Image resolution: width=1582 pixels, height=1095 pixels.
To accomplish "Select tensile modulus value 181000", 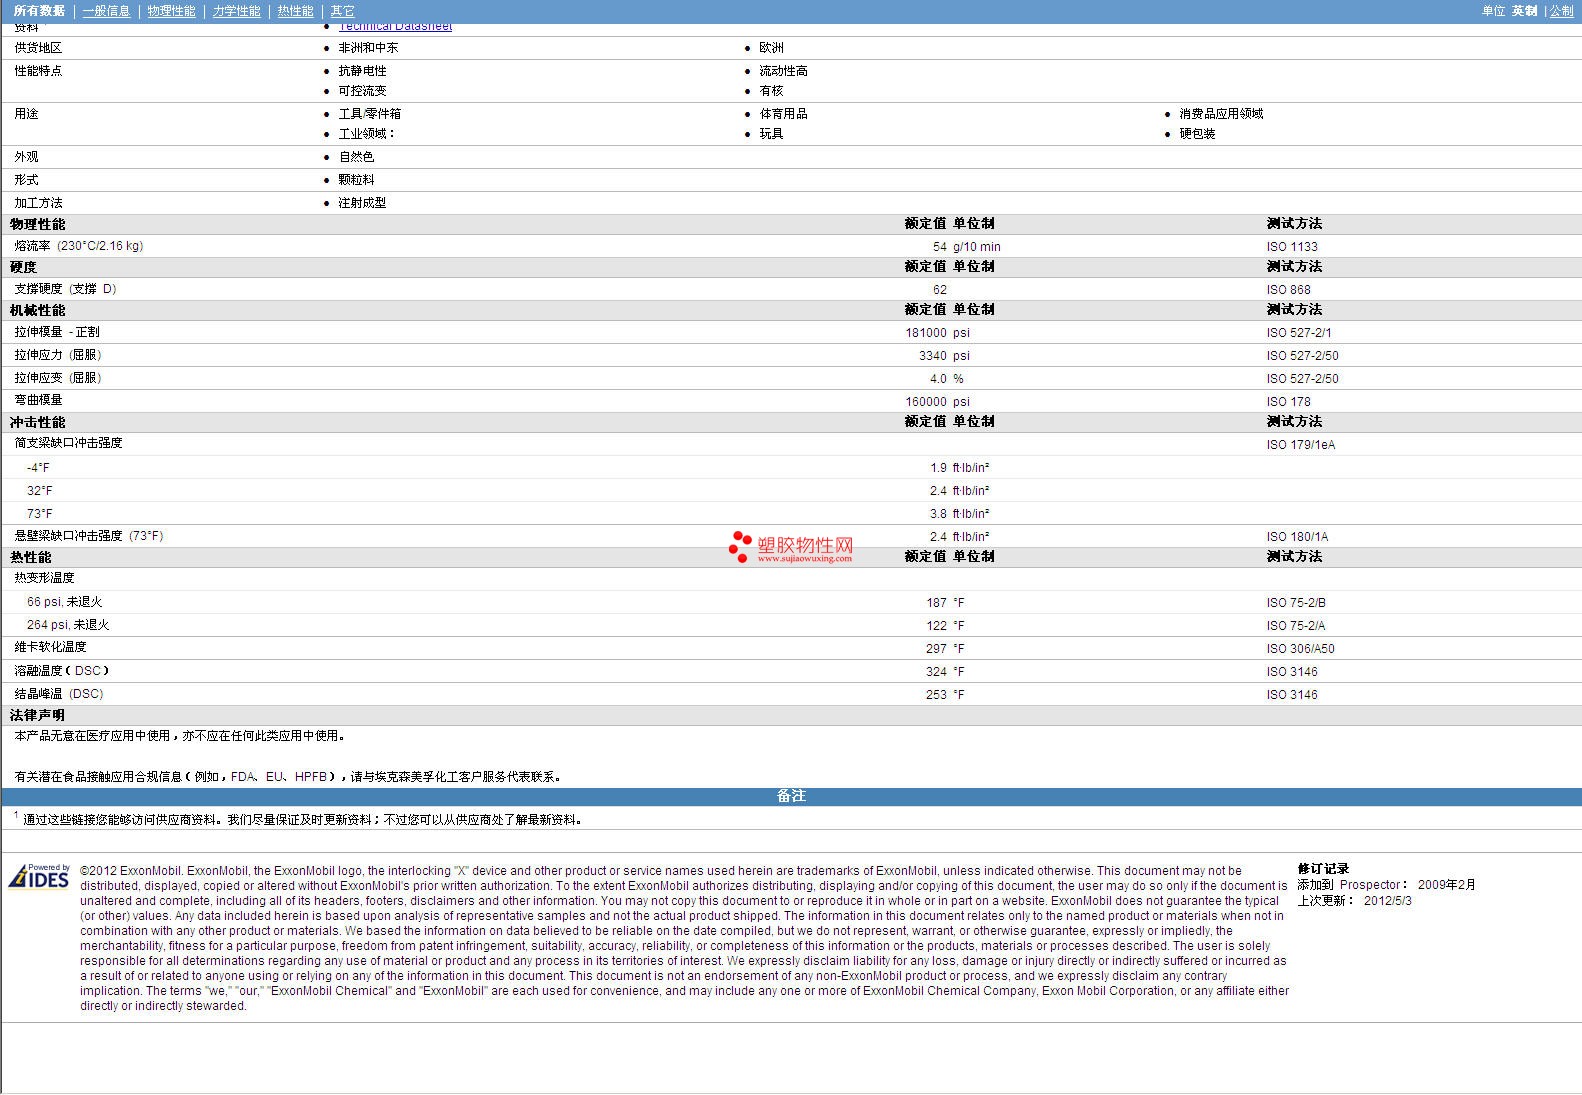I will (926, 333).
